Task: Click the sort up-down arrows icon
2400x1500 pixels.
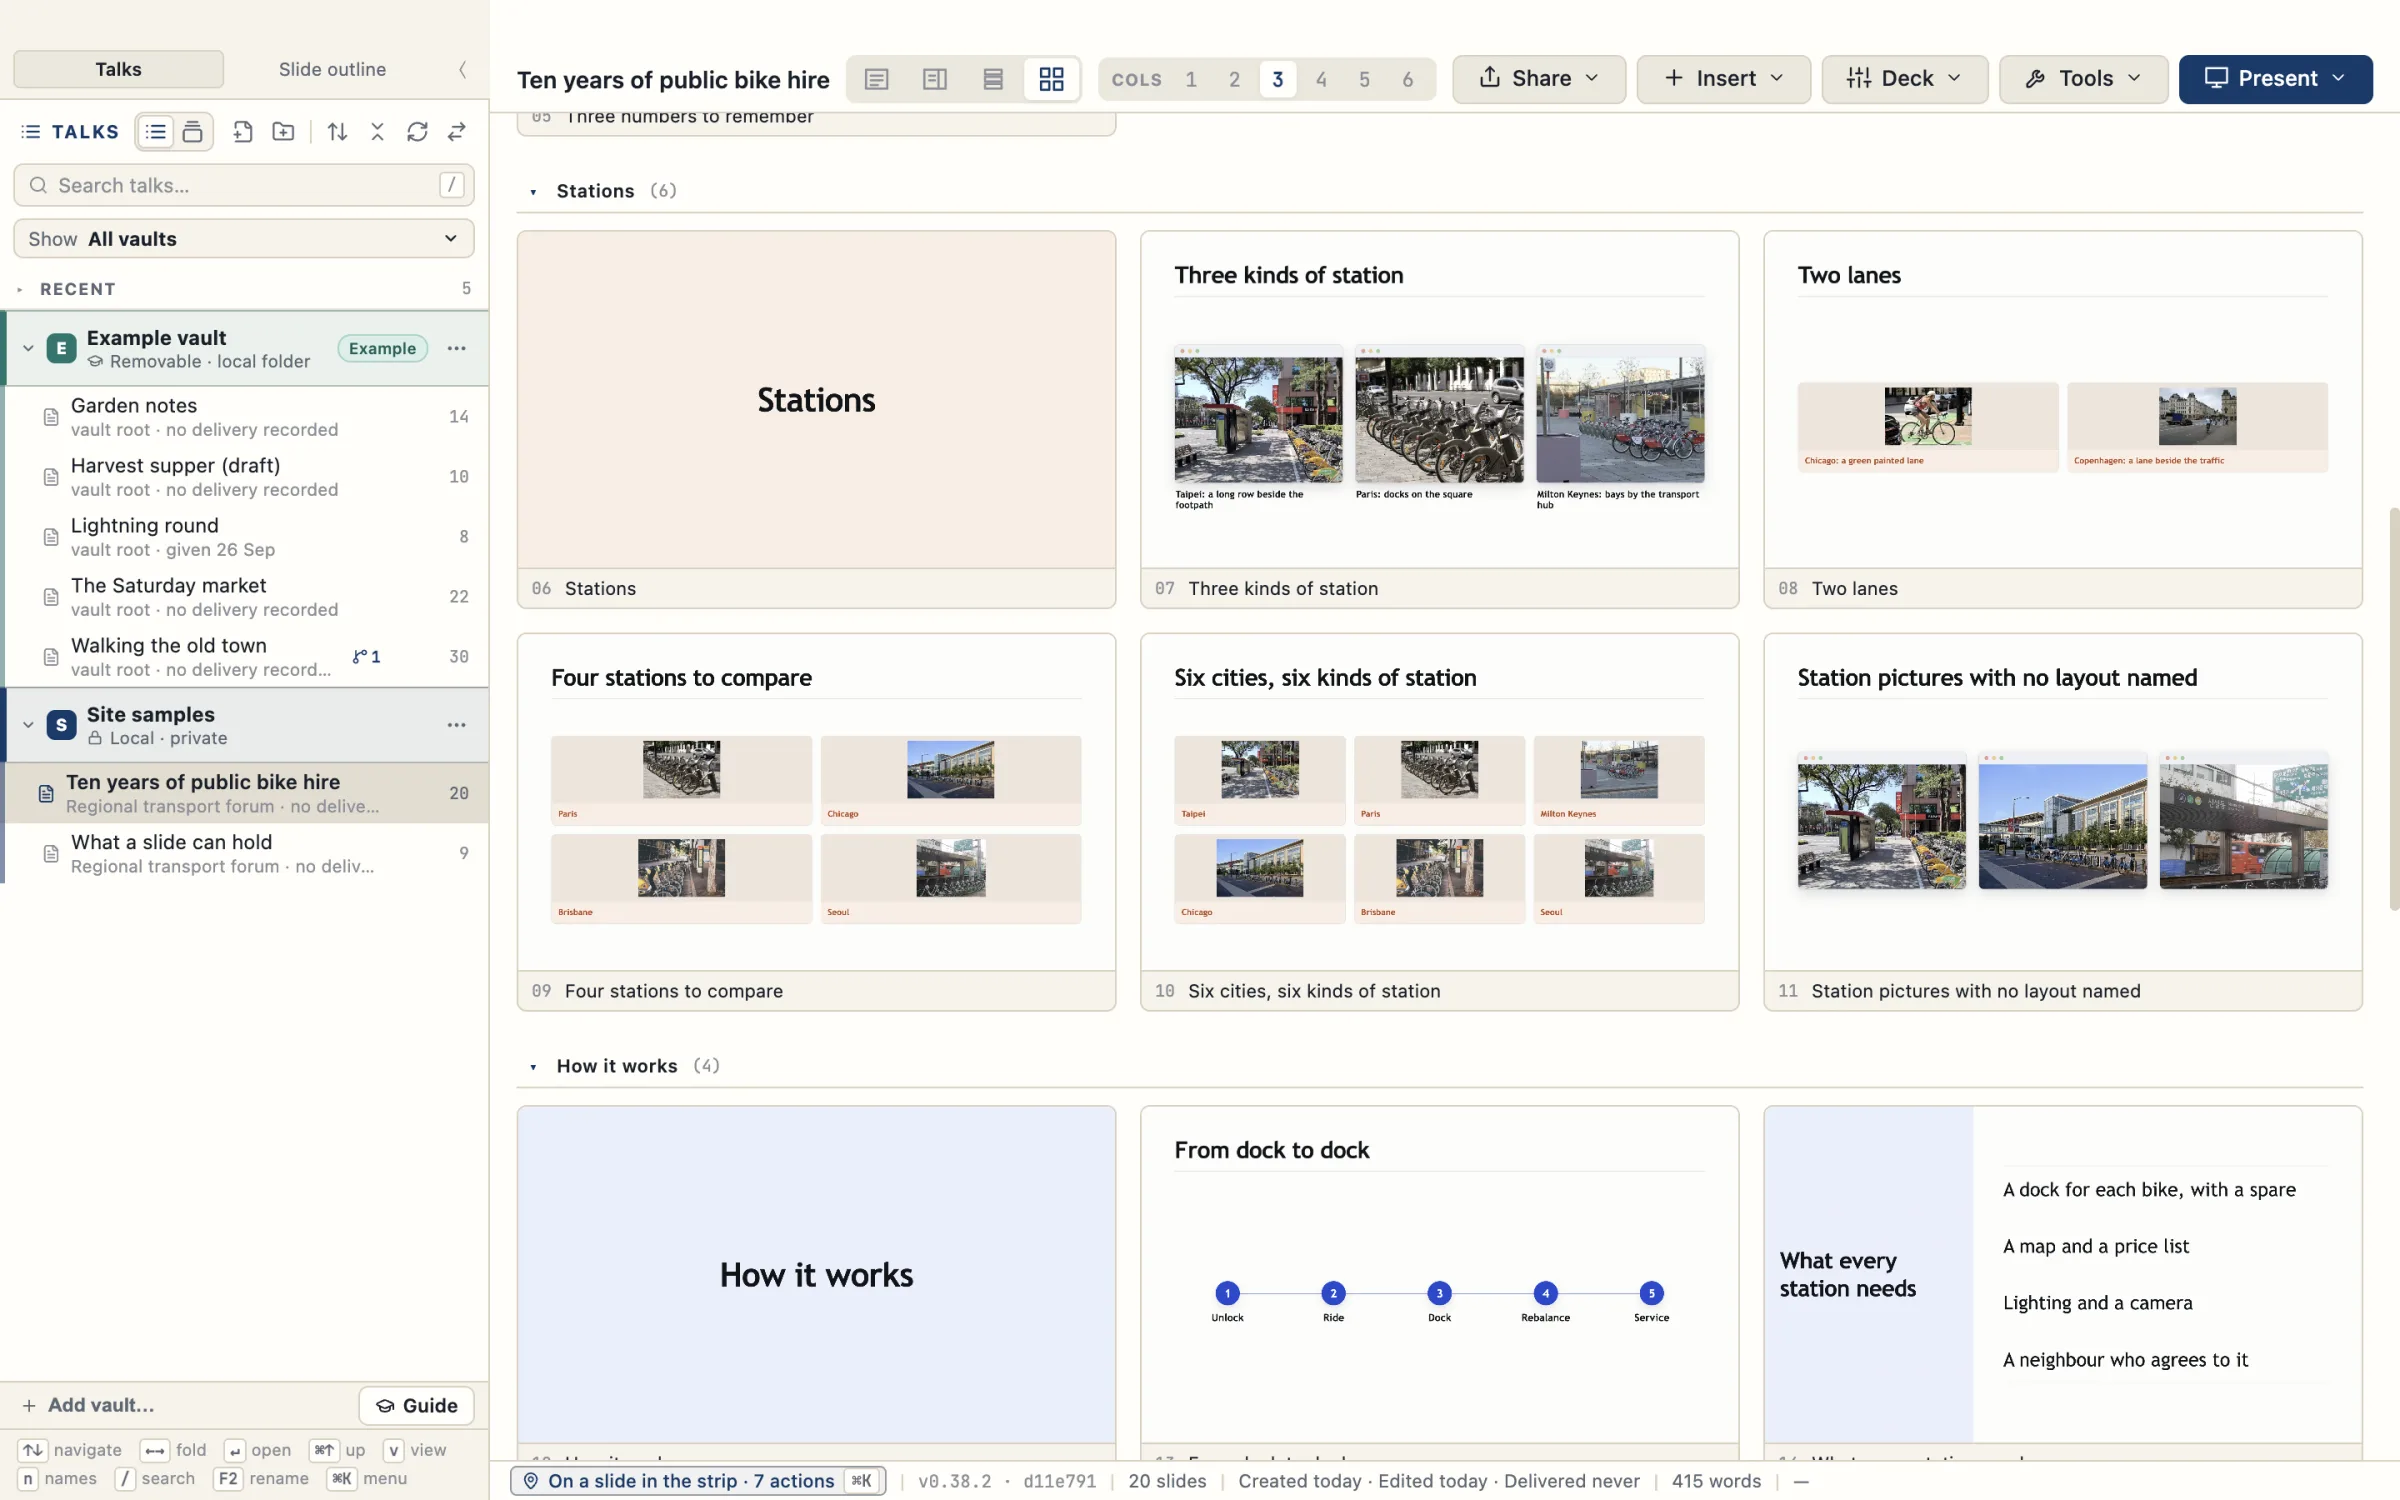Action: (337, 132)
